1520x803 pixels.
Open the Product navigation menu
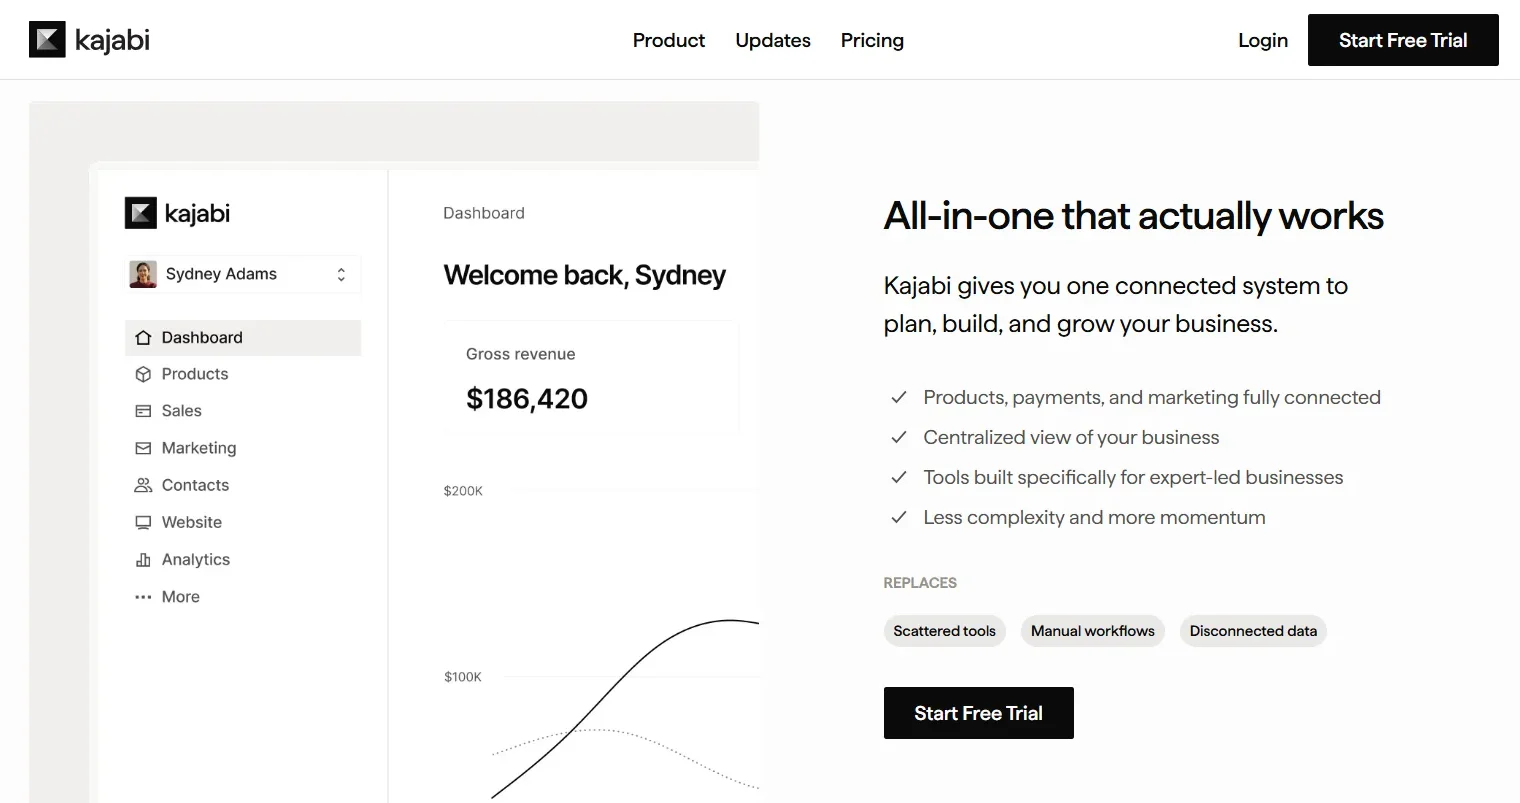[x=669, y=40]
